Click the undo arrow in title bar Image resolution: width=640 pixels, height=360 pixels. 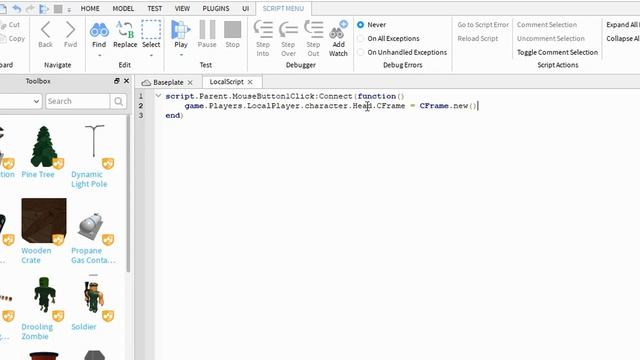point(17,8)
